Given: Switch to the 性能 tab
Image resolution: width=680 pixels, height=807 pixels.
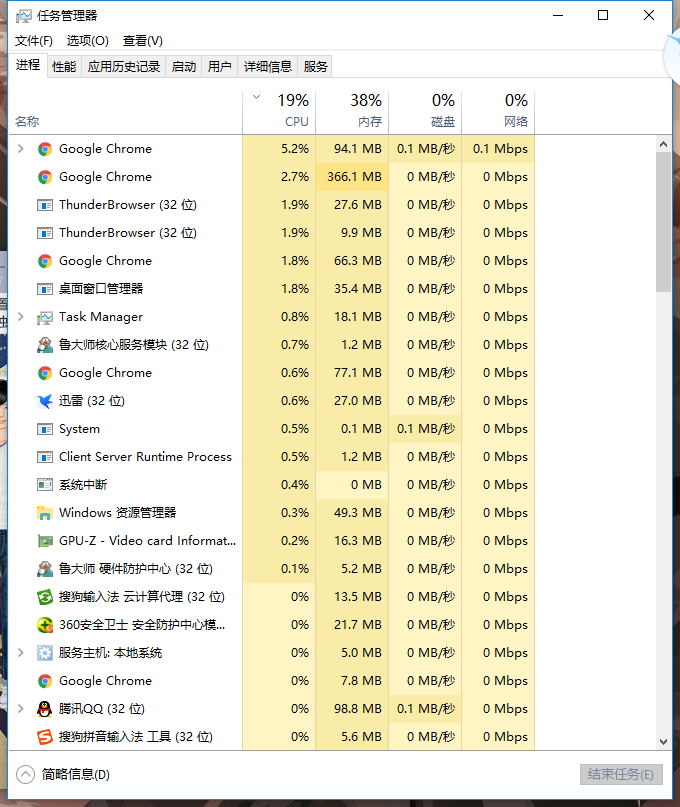Looking at the screenshot, I should (64, 66).
